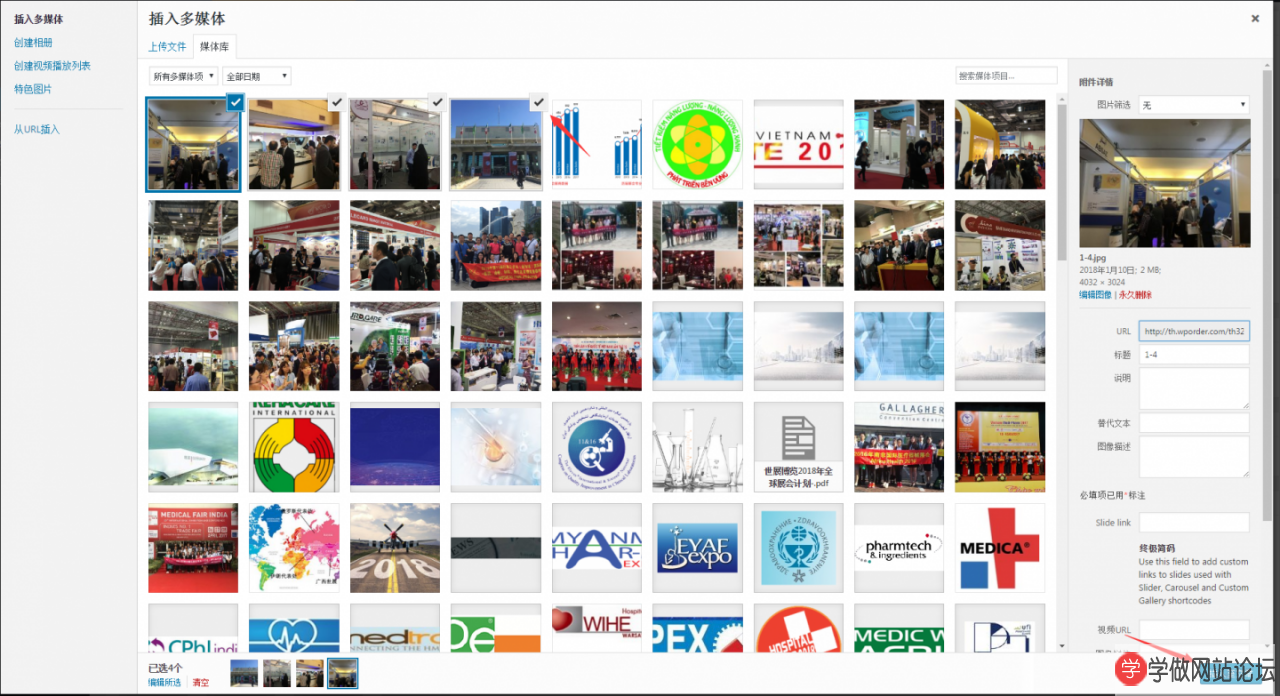Switch to the 上传文件 tab
Image resolution: width=1280 pixels, height=696 pixels.
pos(167,47)
